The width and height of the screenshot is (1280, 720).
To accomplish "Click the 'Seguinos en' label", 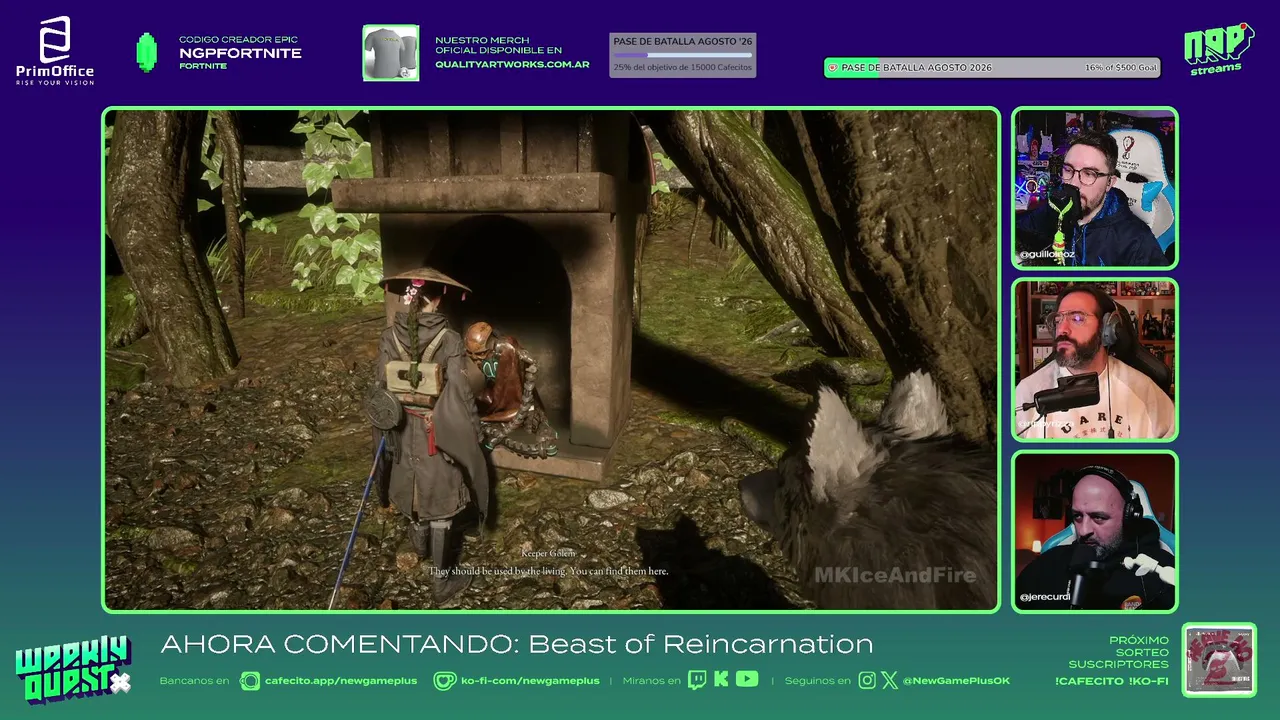I will pyautogui.click(x=818, y=681).
